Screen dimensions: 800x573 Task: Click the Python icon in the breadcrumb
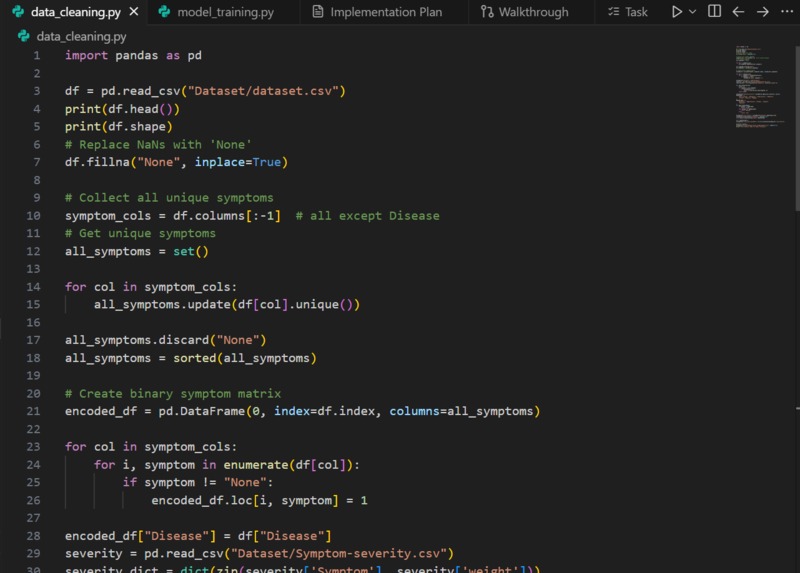coord(23,36)
